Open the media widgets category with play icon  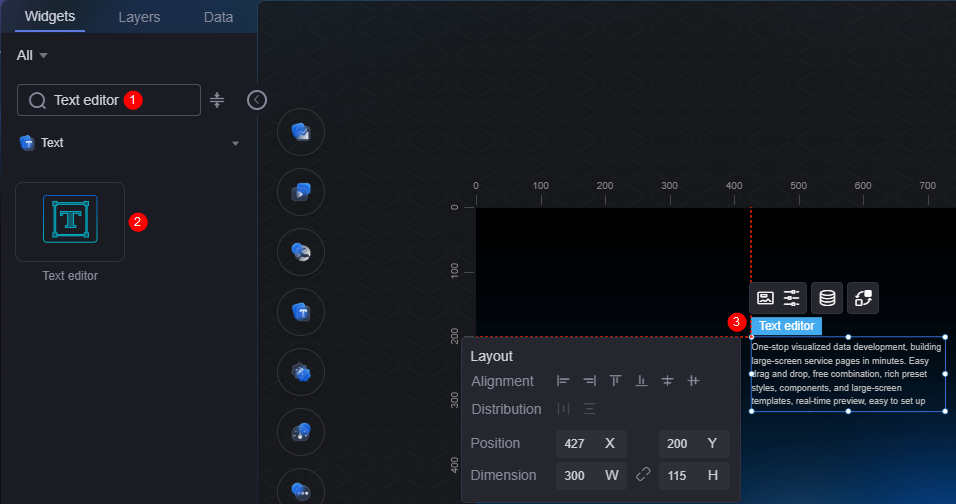click(301, 192)
